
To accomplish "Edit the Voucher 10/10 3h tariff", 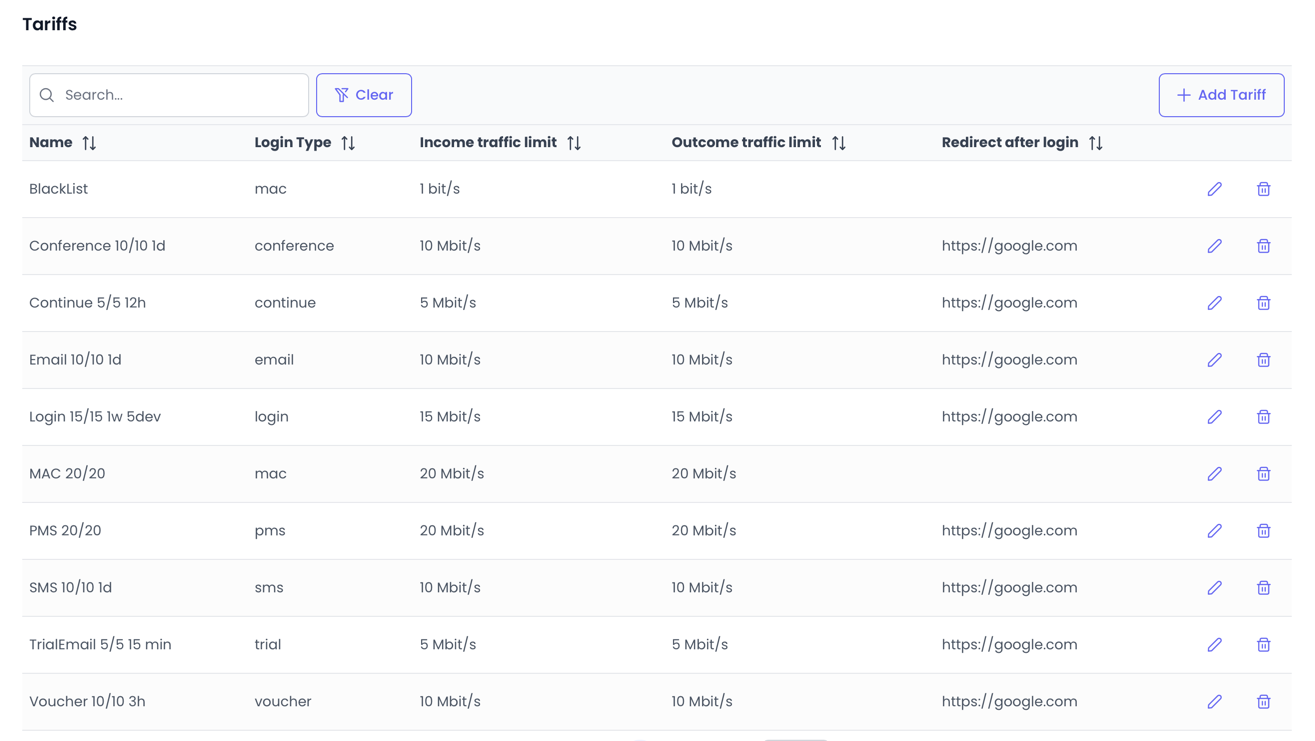I will click(x=1214, y=702).
